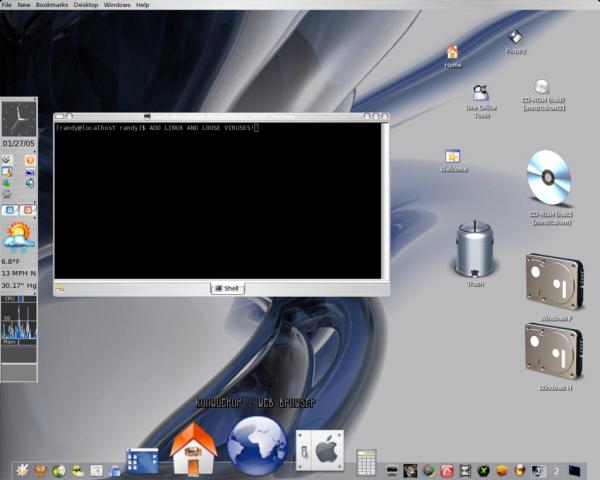Click the starburst icon at the dock's left end
Screen dimensions: 600x480
point(22,470)
